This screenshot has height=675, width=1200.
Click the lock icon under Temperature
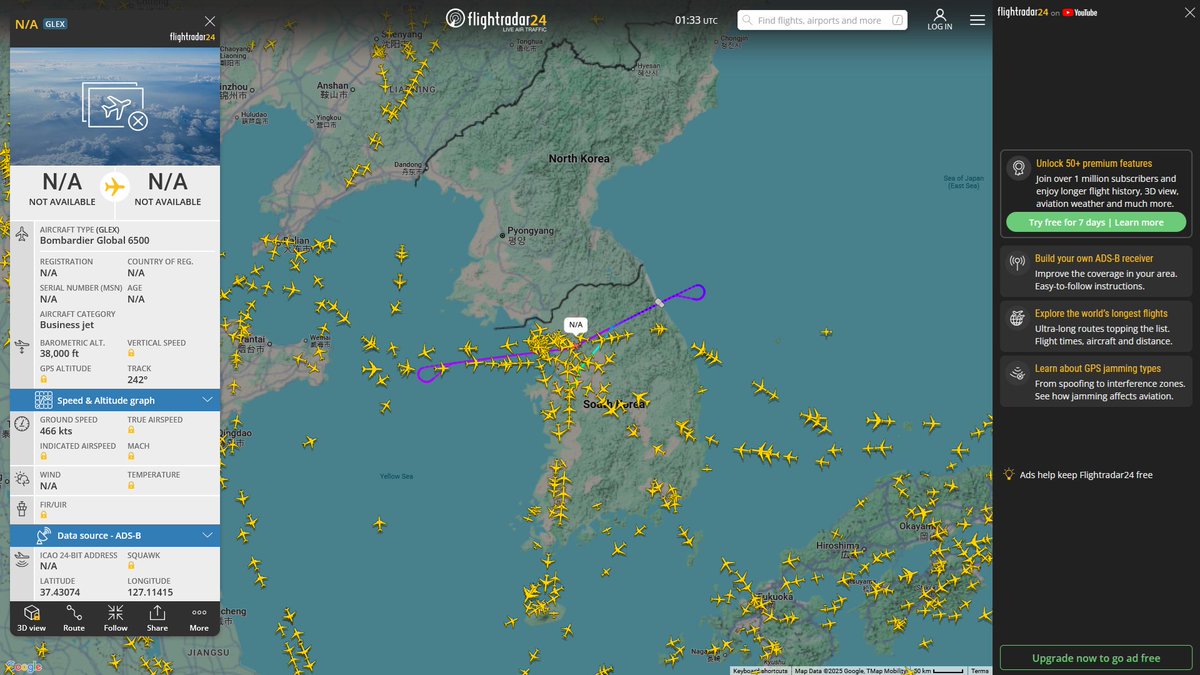pos(131,486)
